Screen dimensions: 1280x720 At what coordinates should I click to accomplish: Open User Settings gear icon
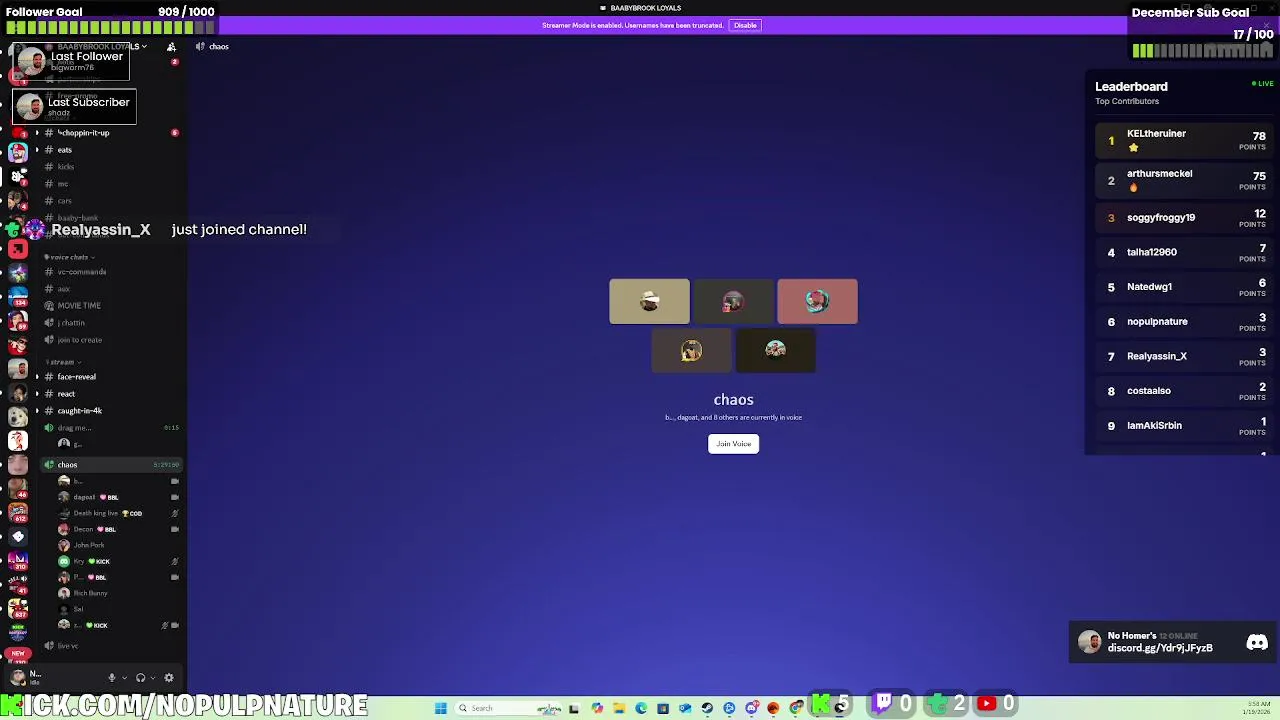(x=169, y=678)
